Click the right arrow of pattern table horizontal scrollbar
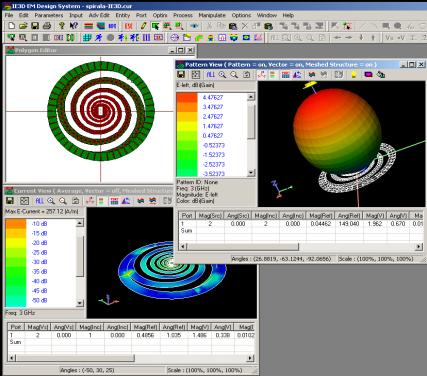Image resolution: width=427 pixels, height=376 pixels. (x=419, y=247)
